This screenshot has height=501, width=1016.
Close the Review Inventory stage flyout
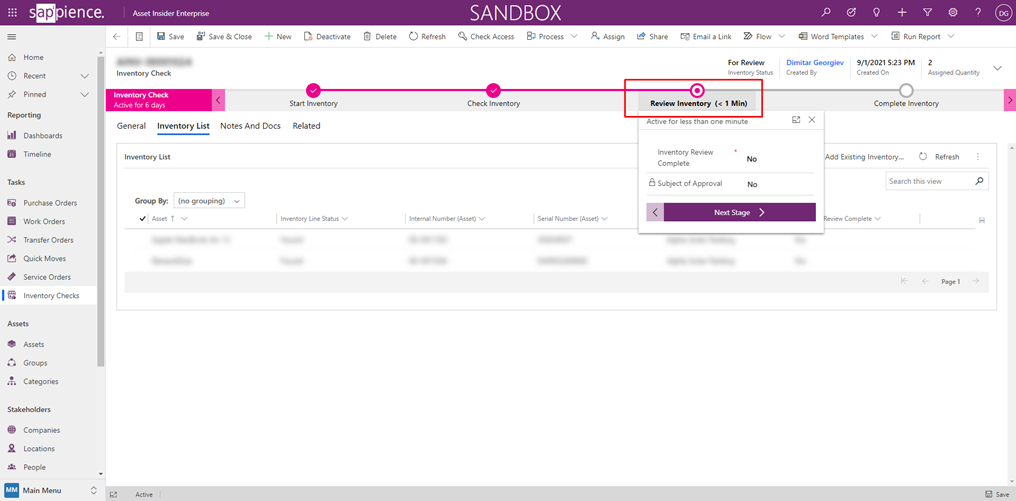(812, 119)
